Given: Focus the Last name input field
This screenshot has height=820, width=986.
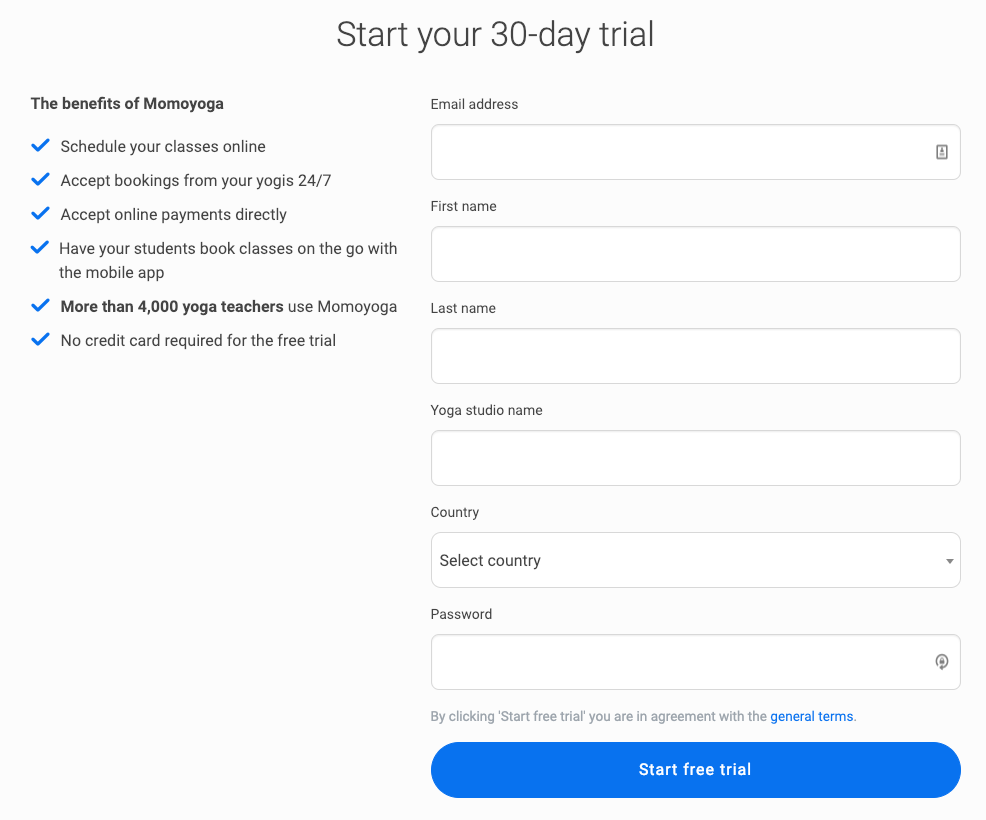Looking at the screenshot, I should 695,356.
